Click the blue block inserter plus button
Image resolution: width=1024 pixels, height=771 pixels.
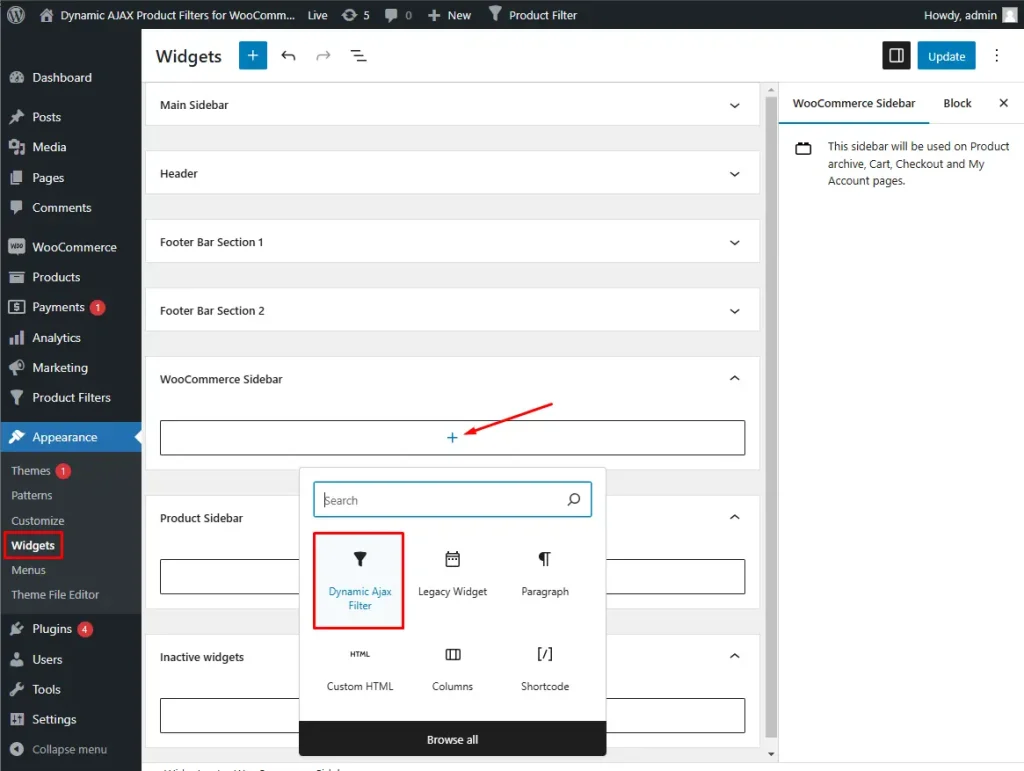[x=253, y=55]
